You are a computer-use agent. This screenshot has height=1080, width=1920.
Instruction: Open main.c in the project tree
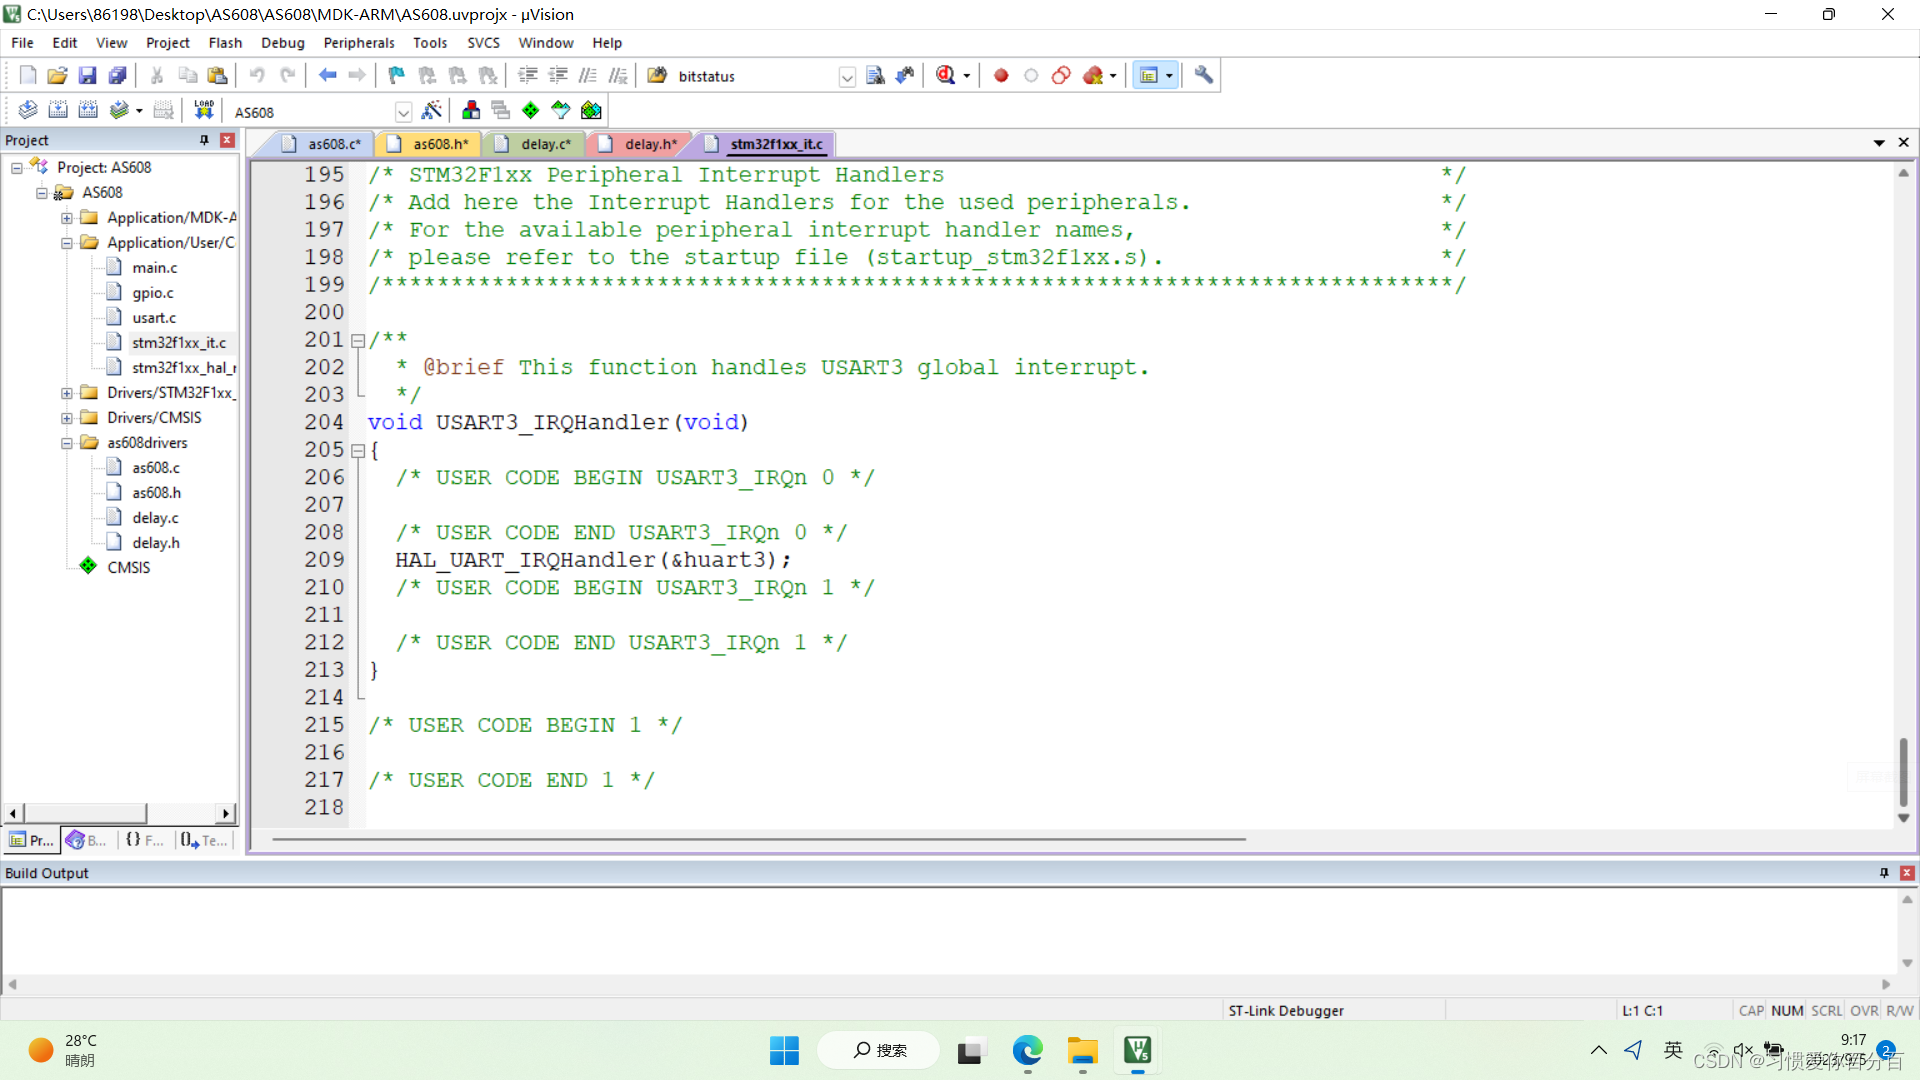[154, 268]
